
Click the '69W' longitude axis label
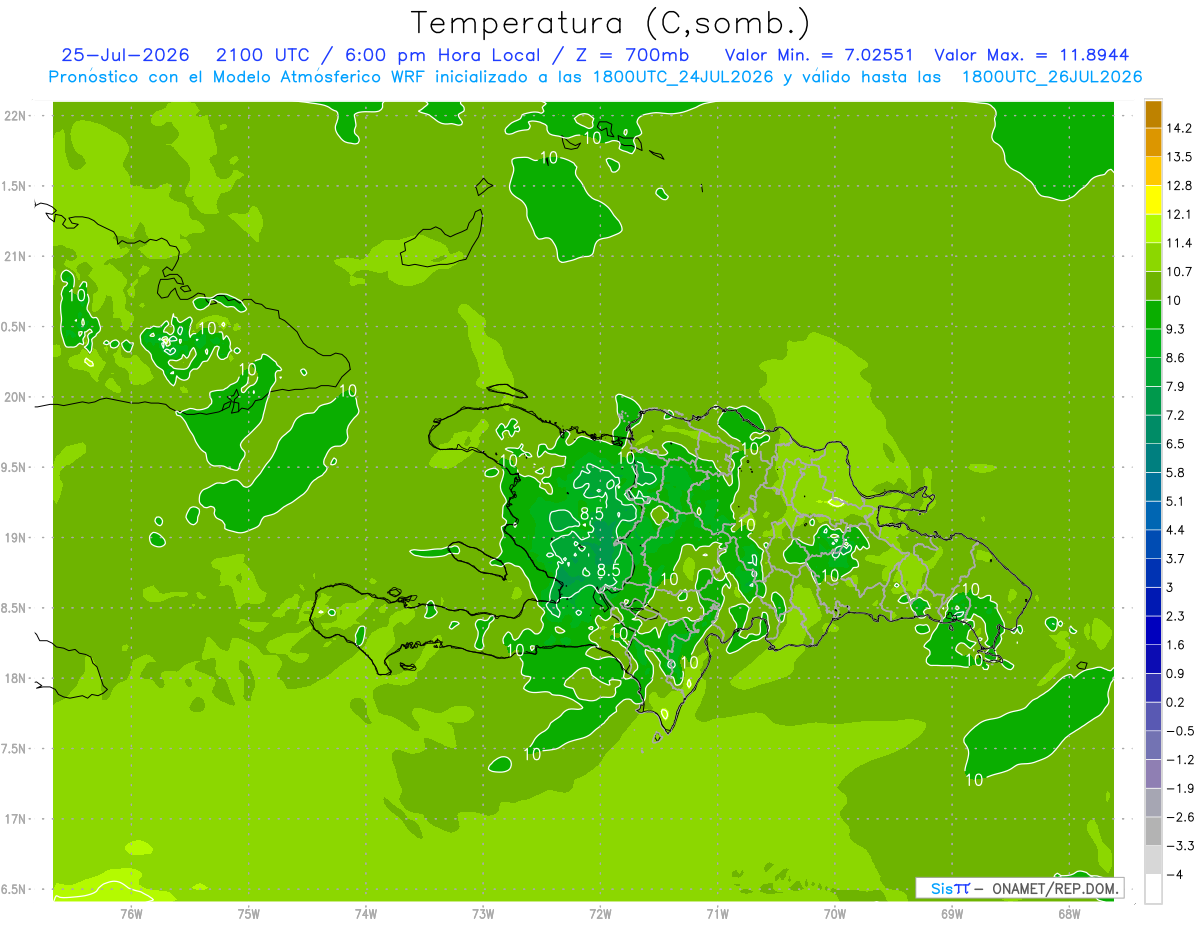click(952, 914)
